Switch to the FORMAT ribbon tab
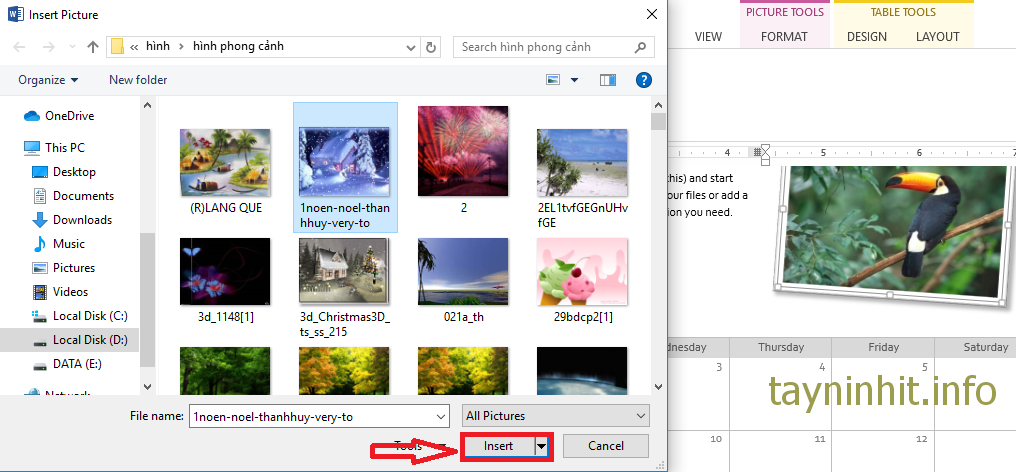Screen dimensions: 1016x472 click(x=784, y=37)
